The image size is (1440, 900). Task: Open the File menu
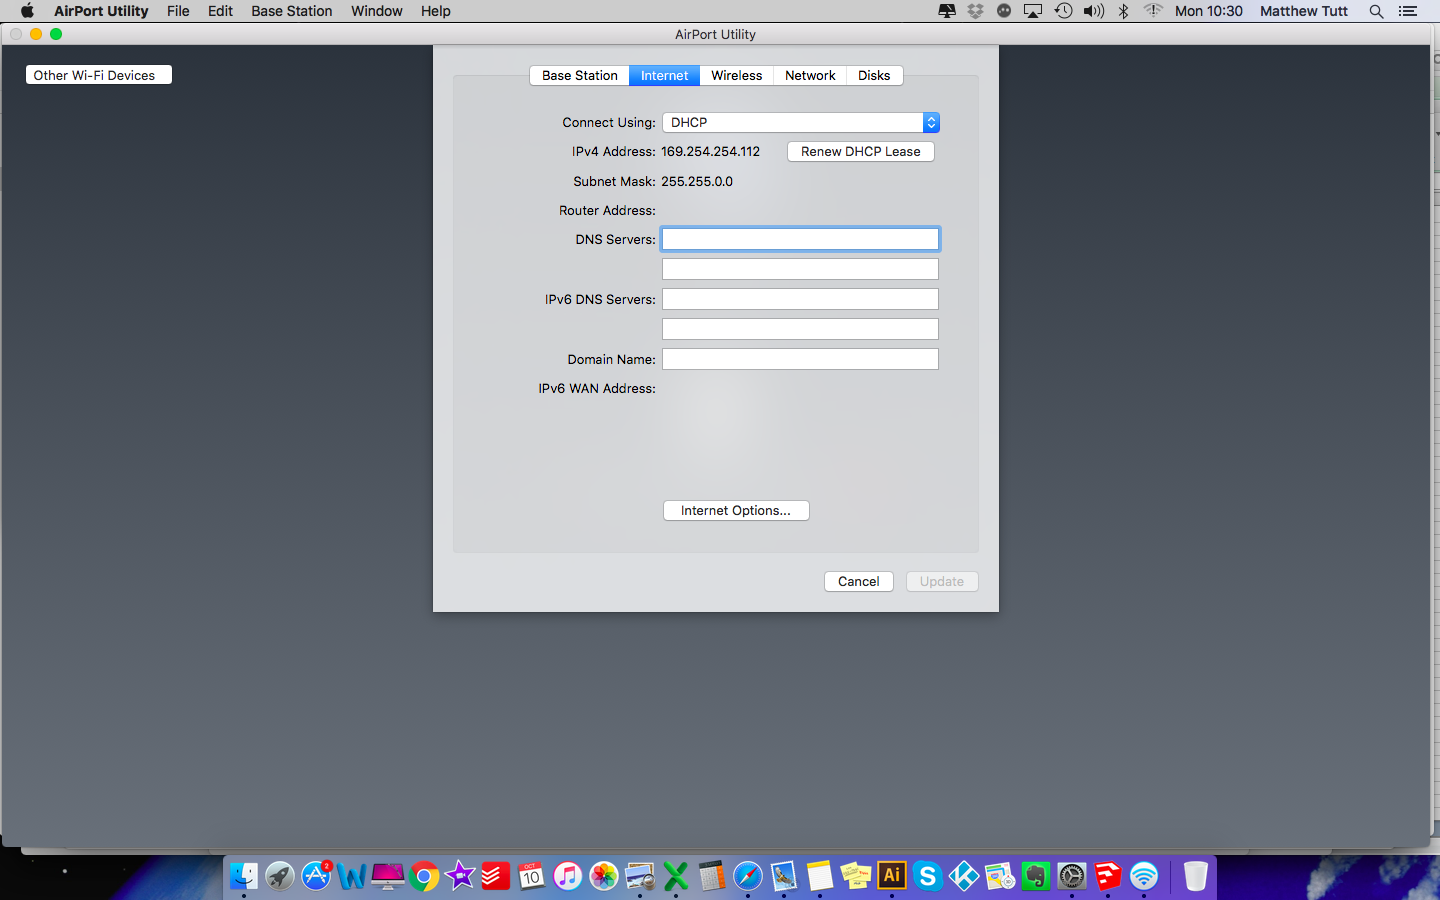[178, 11]
